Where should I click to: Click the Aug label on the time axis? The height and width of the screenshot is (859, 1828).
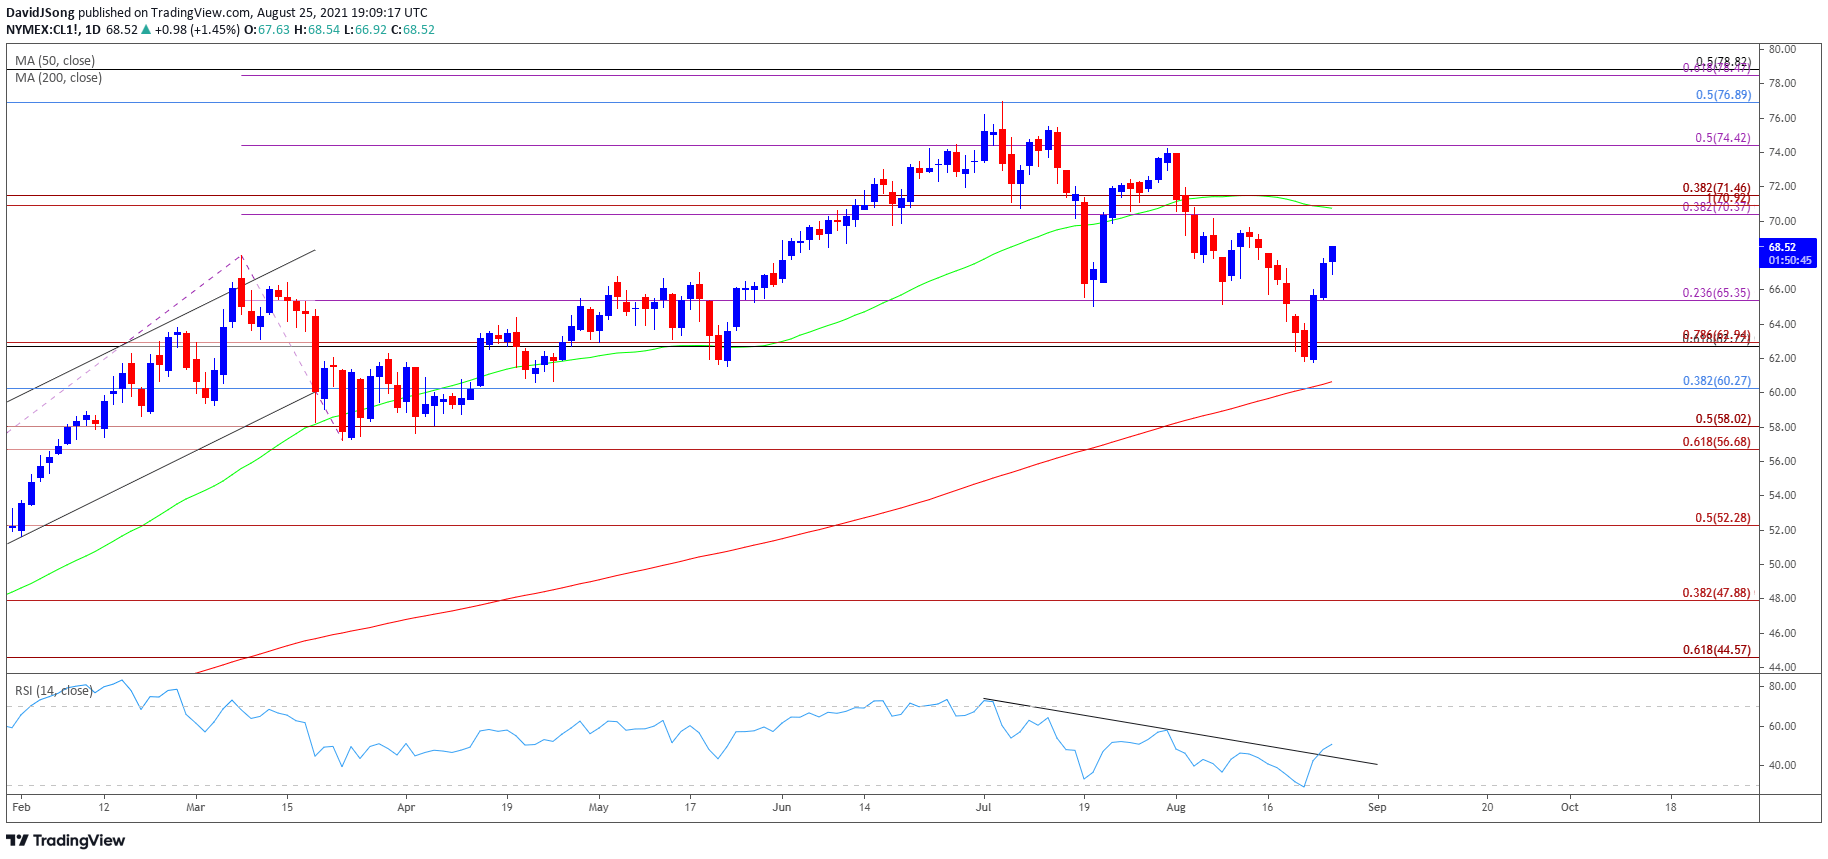click(x=1176, y=807)
